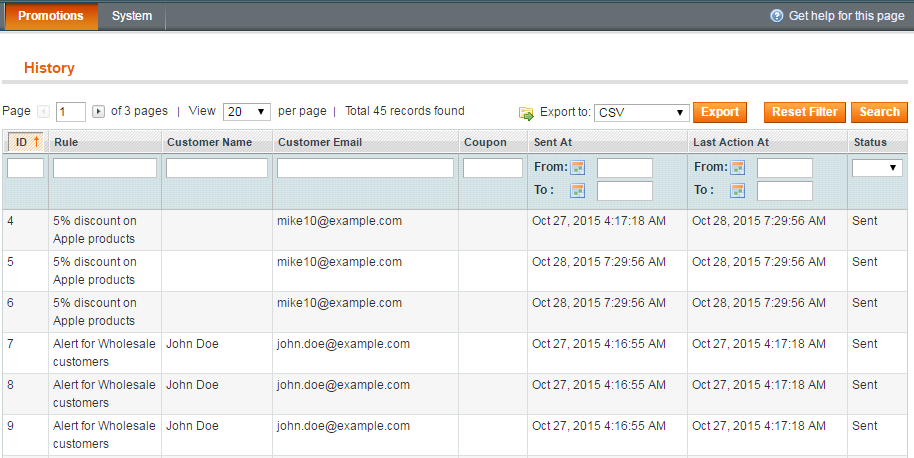Open Last Action At To calendar icon
This screenshot has width=914, height=458.
point(737,191)
